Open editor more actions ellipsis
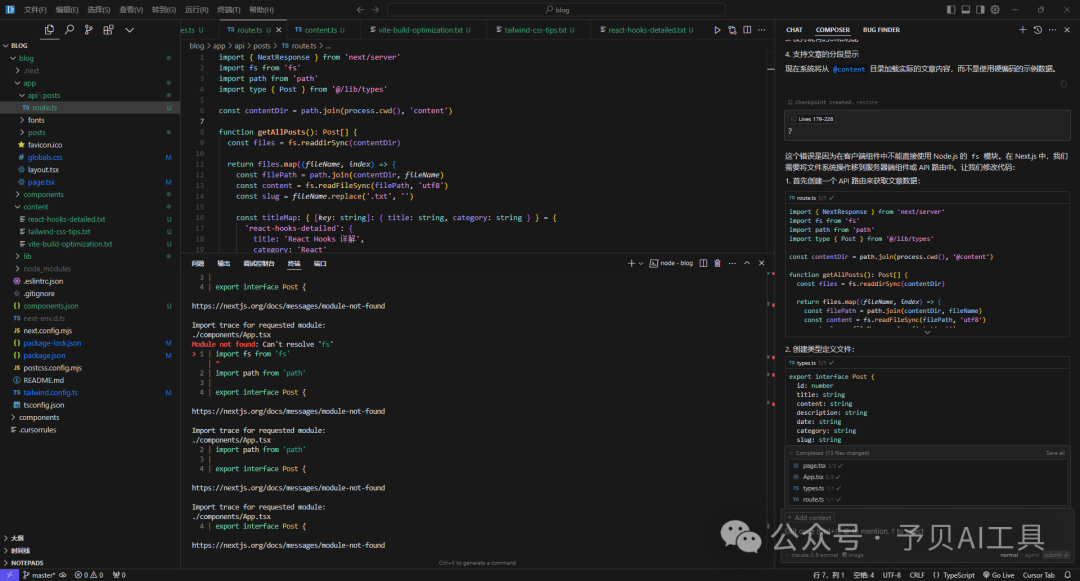The width and height of the screenshot is (1080, 581). [761, 30]
